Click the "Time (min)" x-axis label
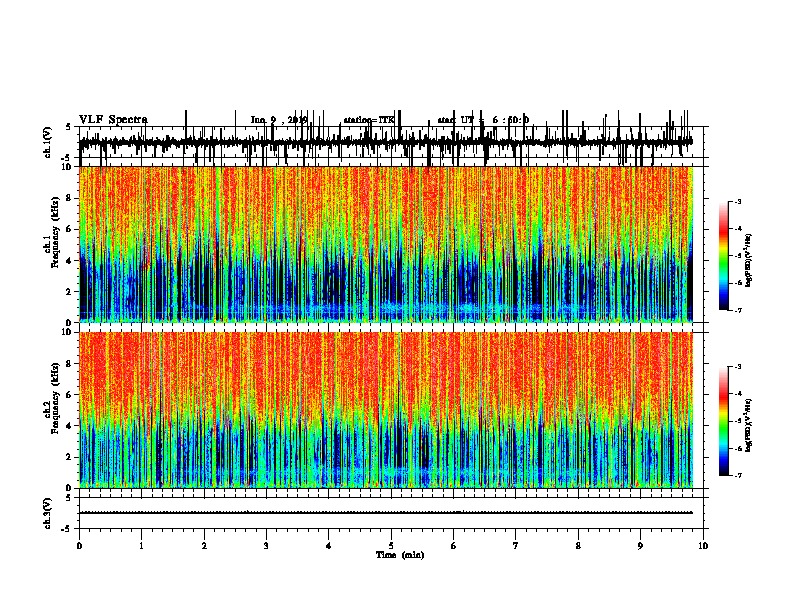This screenshot has height=612, width=792. [400, 555]
